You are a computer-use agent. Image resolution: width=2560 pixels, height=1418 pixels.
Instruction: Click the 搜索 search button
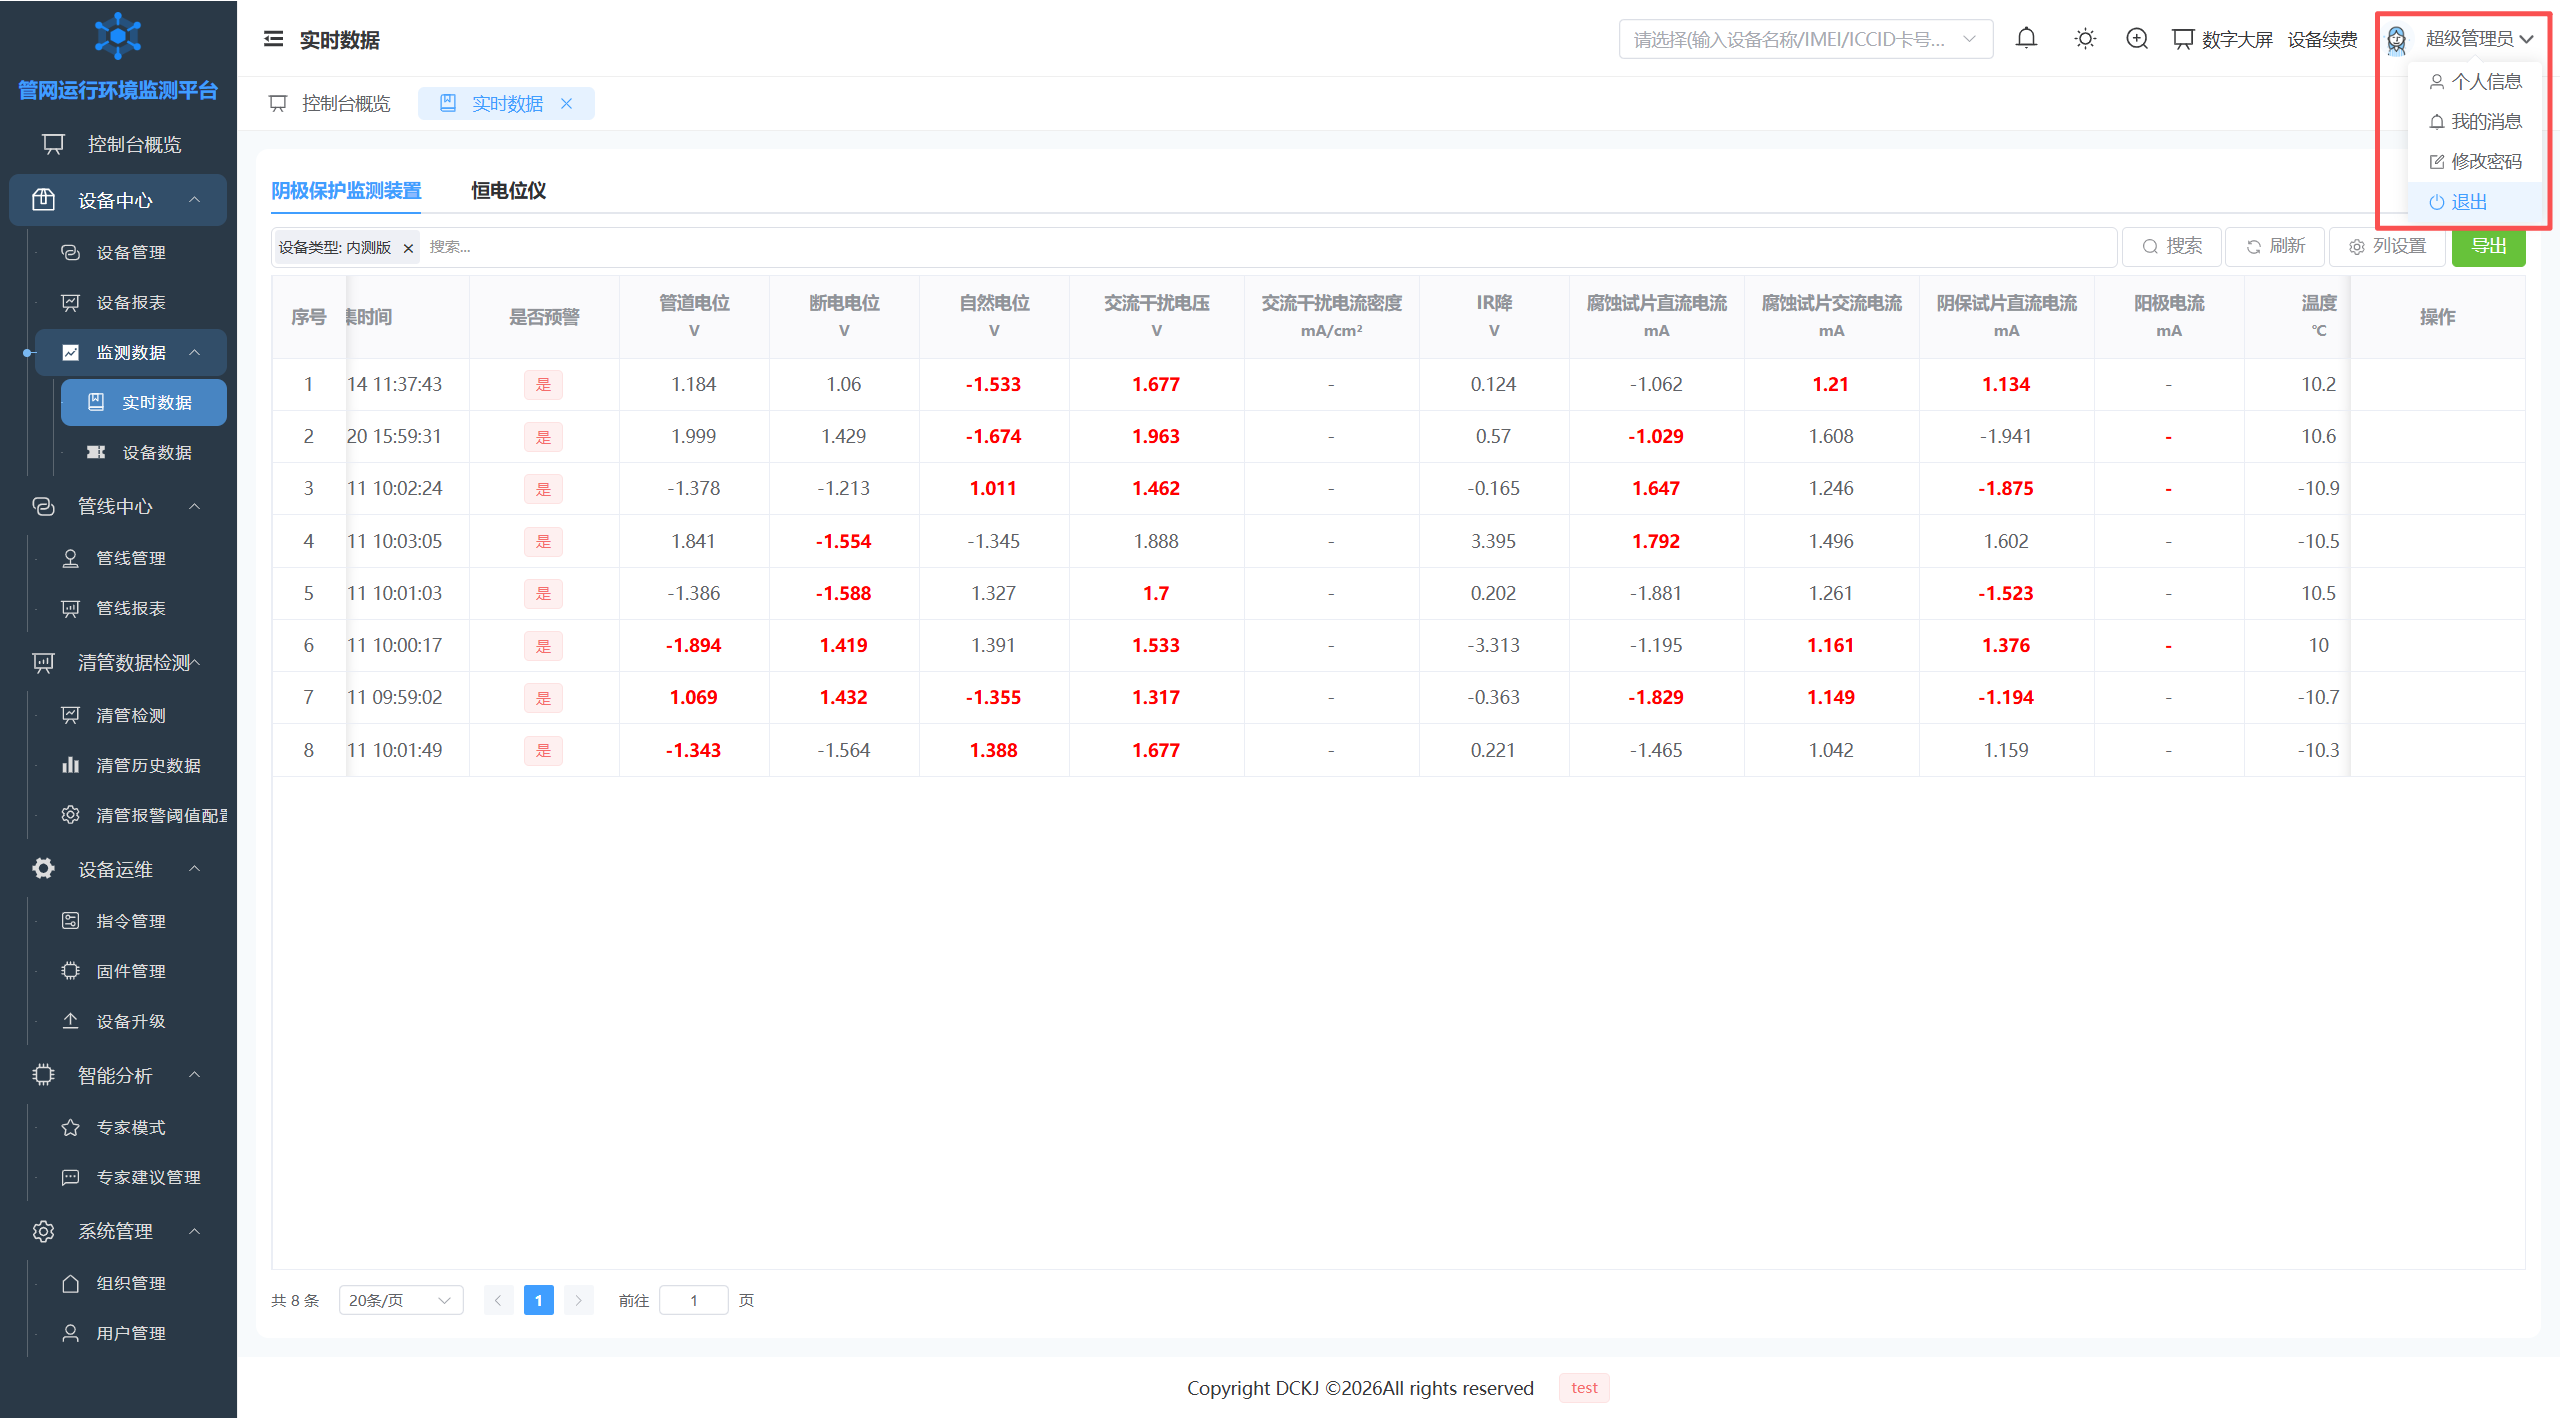2171,246
